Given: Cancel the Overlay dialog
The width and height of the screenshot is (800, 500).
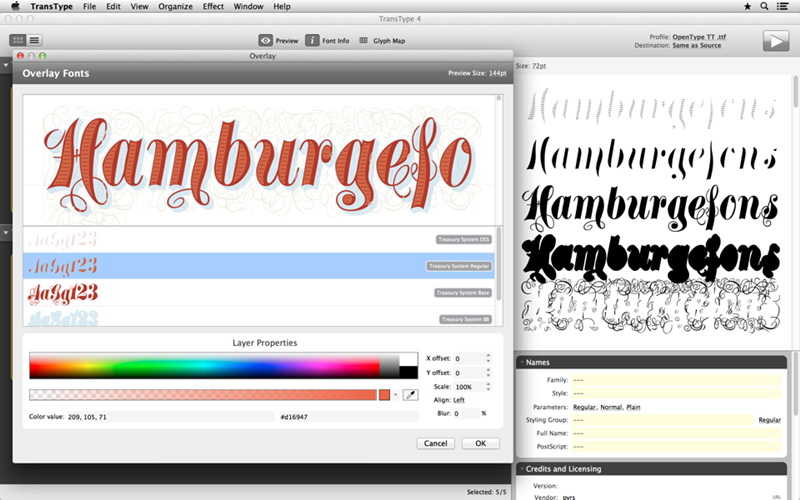Looking at the screenshot, I should (435, 443).
